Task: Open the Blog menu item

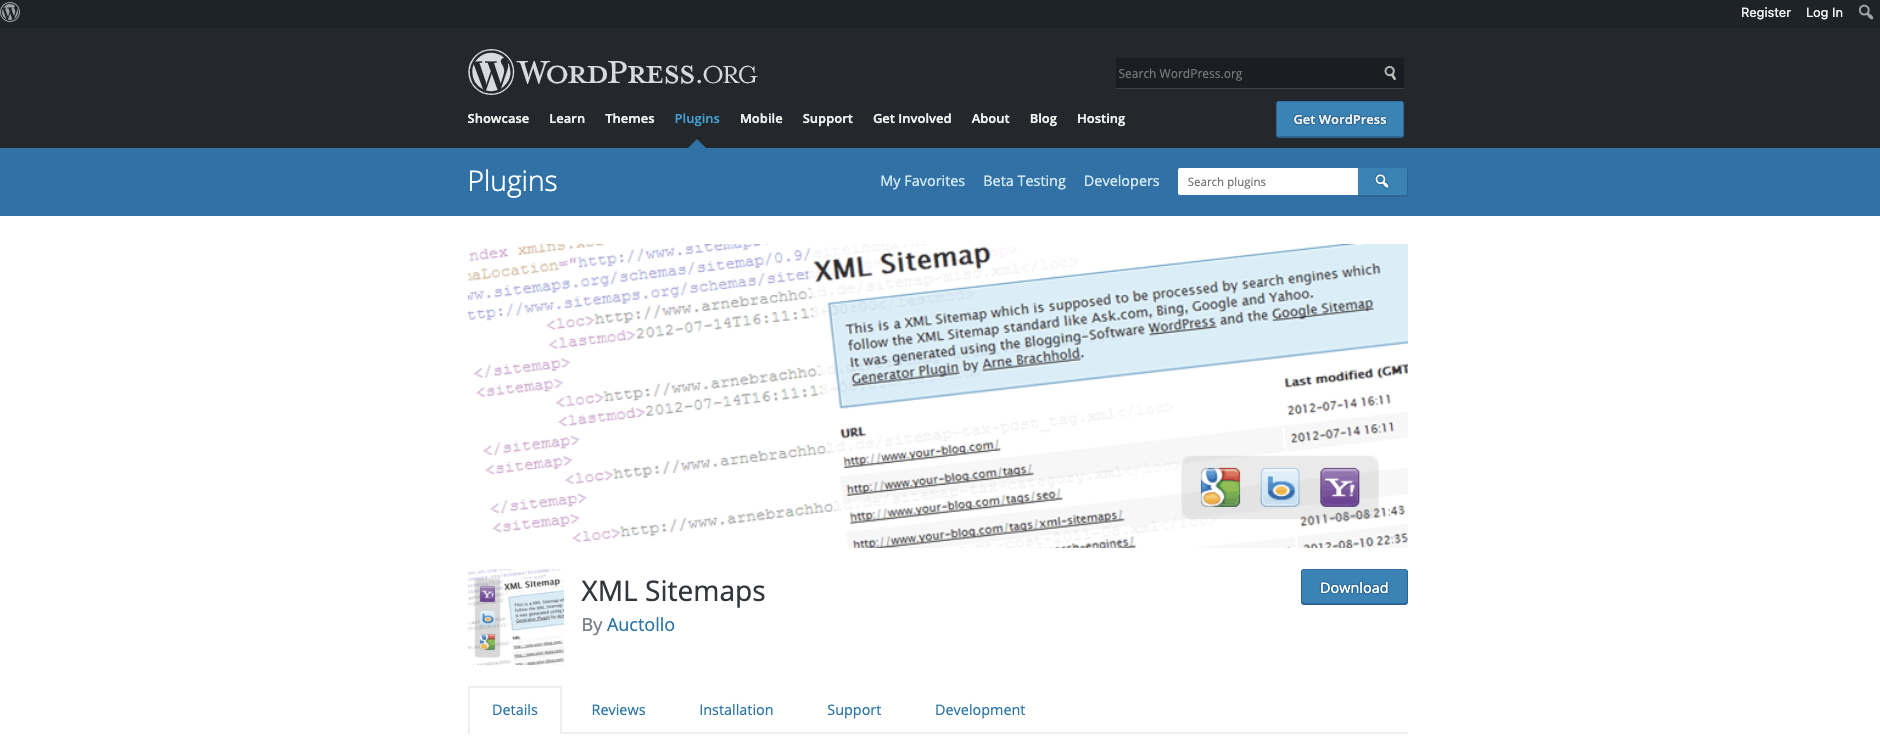Action: 1043,118
